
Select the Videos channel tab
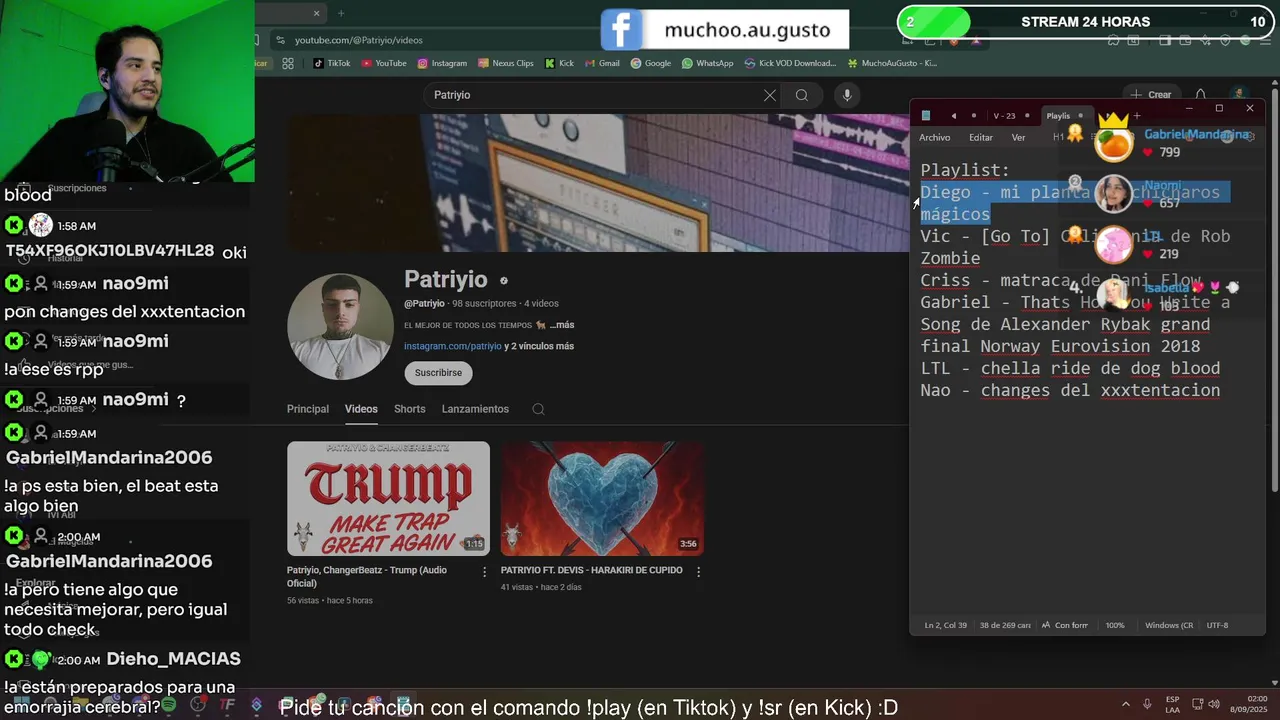click(361, 409)
